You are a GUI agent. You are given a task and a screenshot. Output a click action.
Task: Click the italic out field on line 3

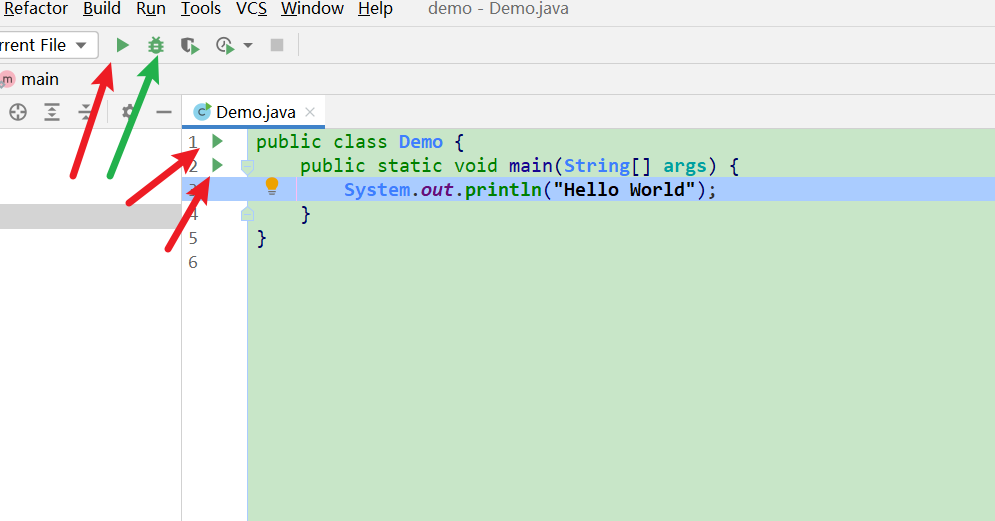[x=437, y=190]
